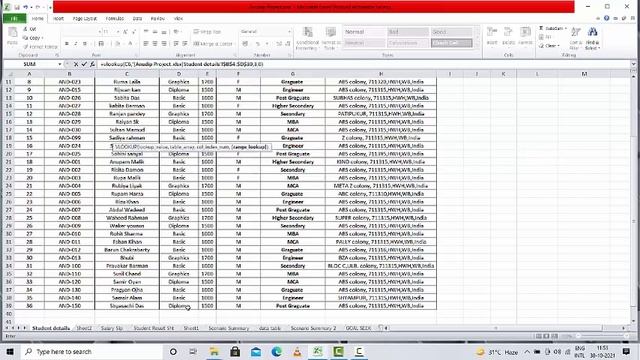Screen dimensions: 640x360
Task: Confirm the formula with the checkmark
Action: (84, 64)
